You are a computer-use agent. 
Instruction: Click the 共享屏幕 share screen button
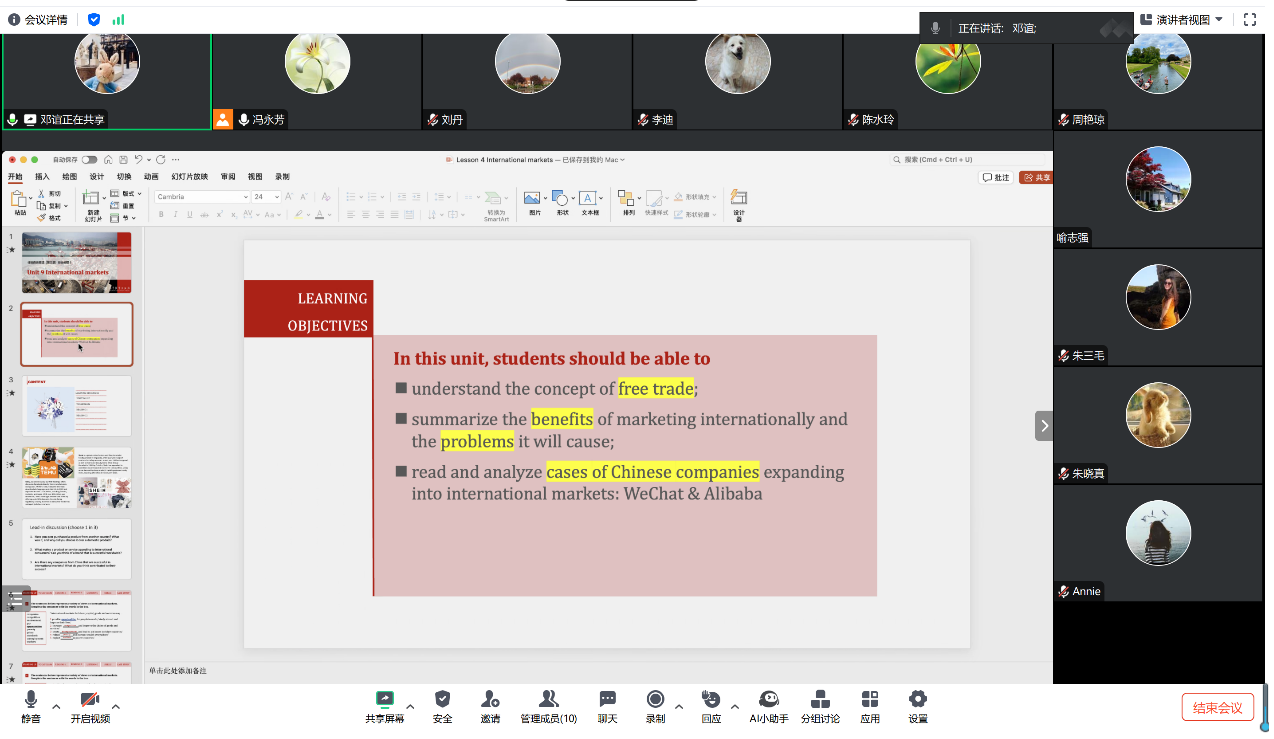tap(384, 706)
